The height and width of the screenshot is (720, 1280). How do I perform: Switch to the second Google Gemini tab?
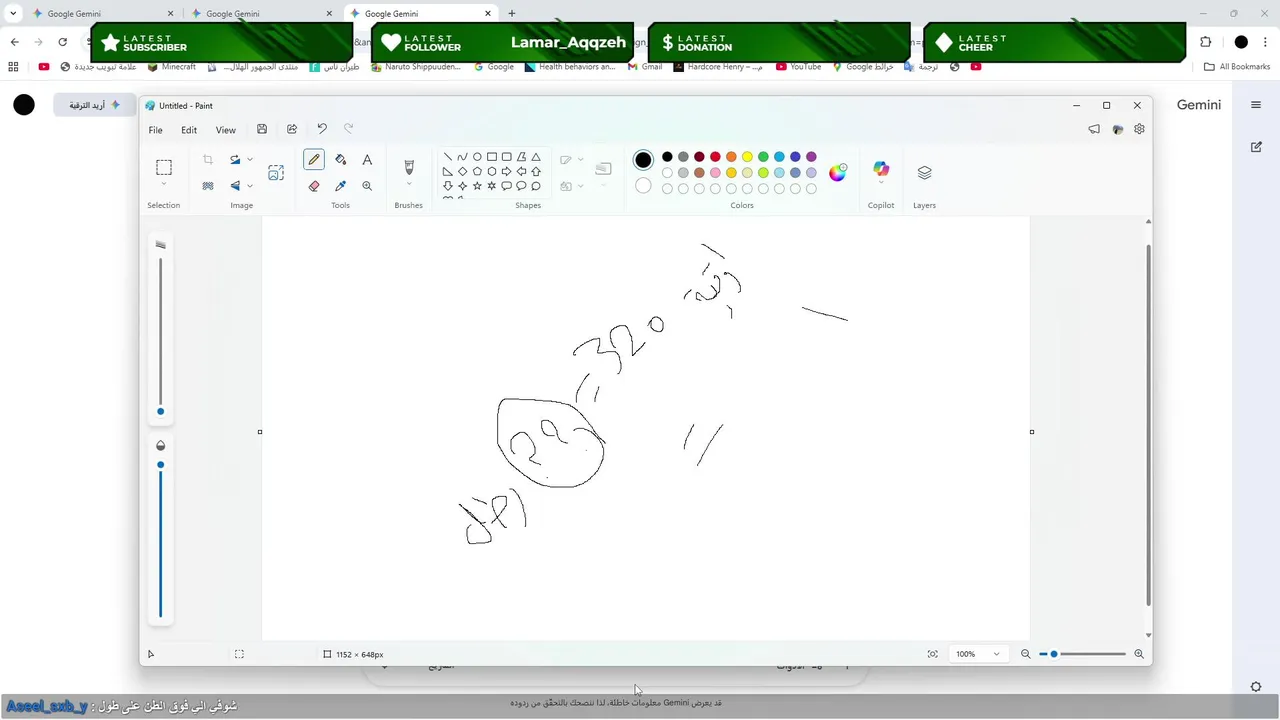pos(260,14)
